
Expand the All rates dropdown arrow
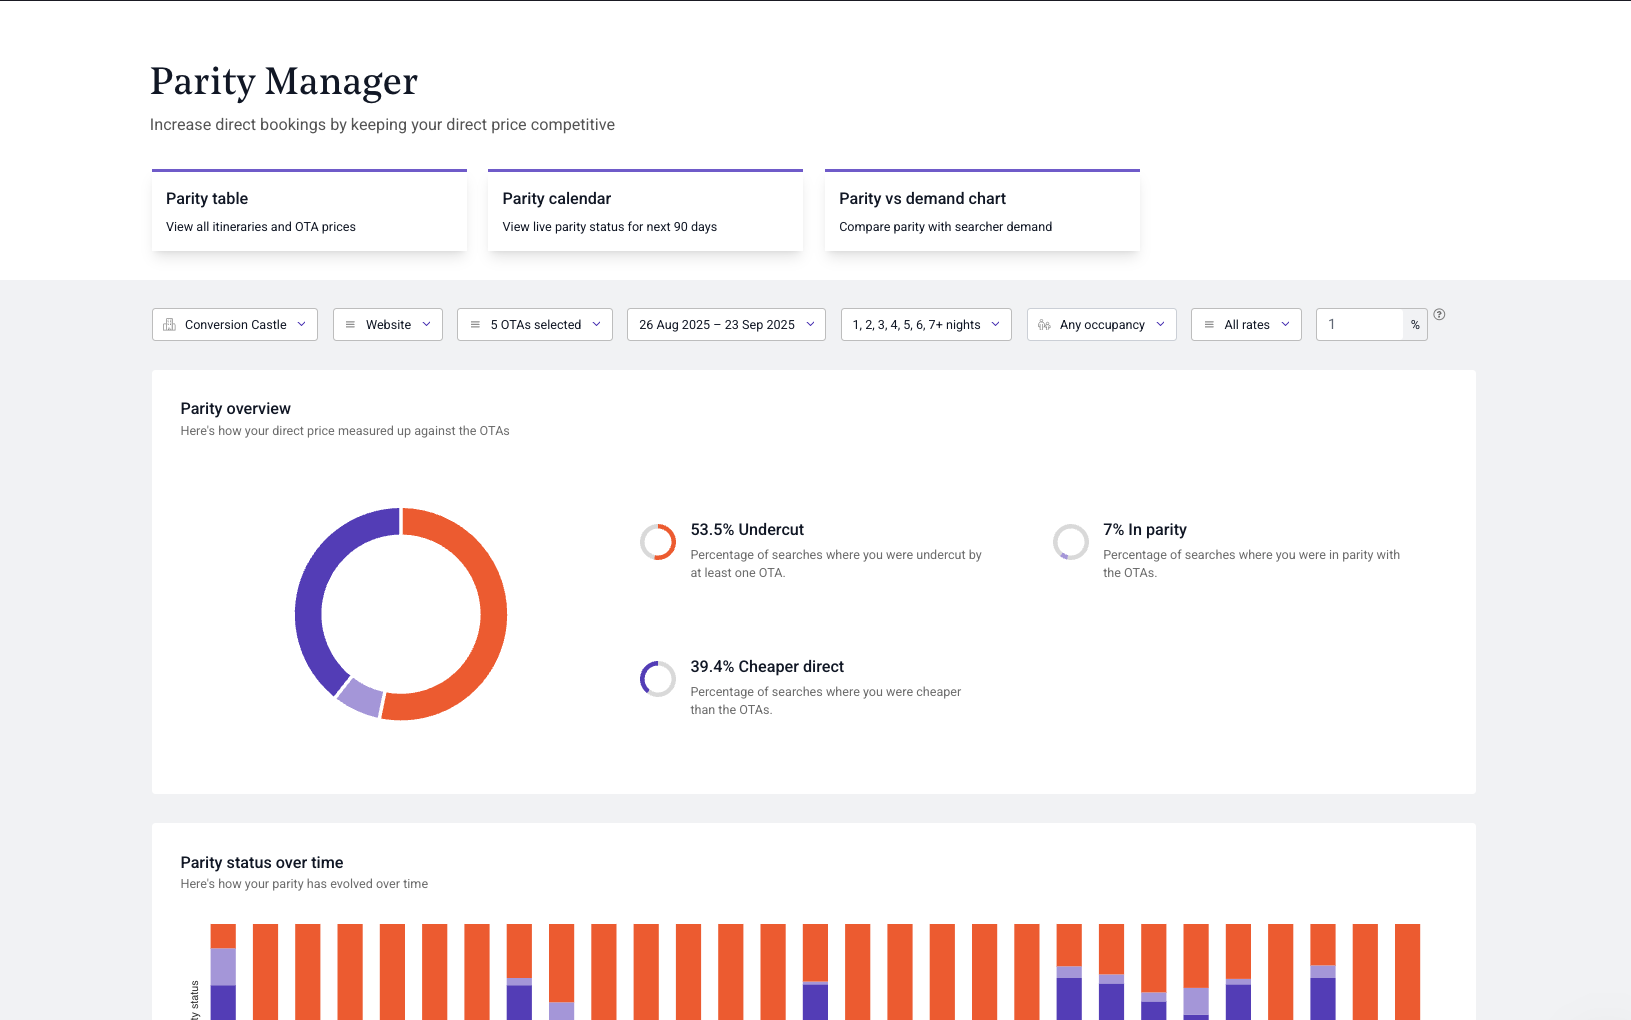1285,324
